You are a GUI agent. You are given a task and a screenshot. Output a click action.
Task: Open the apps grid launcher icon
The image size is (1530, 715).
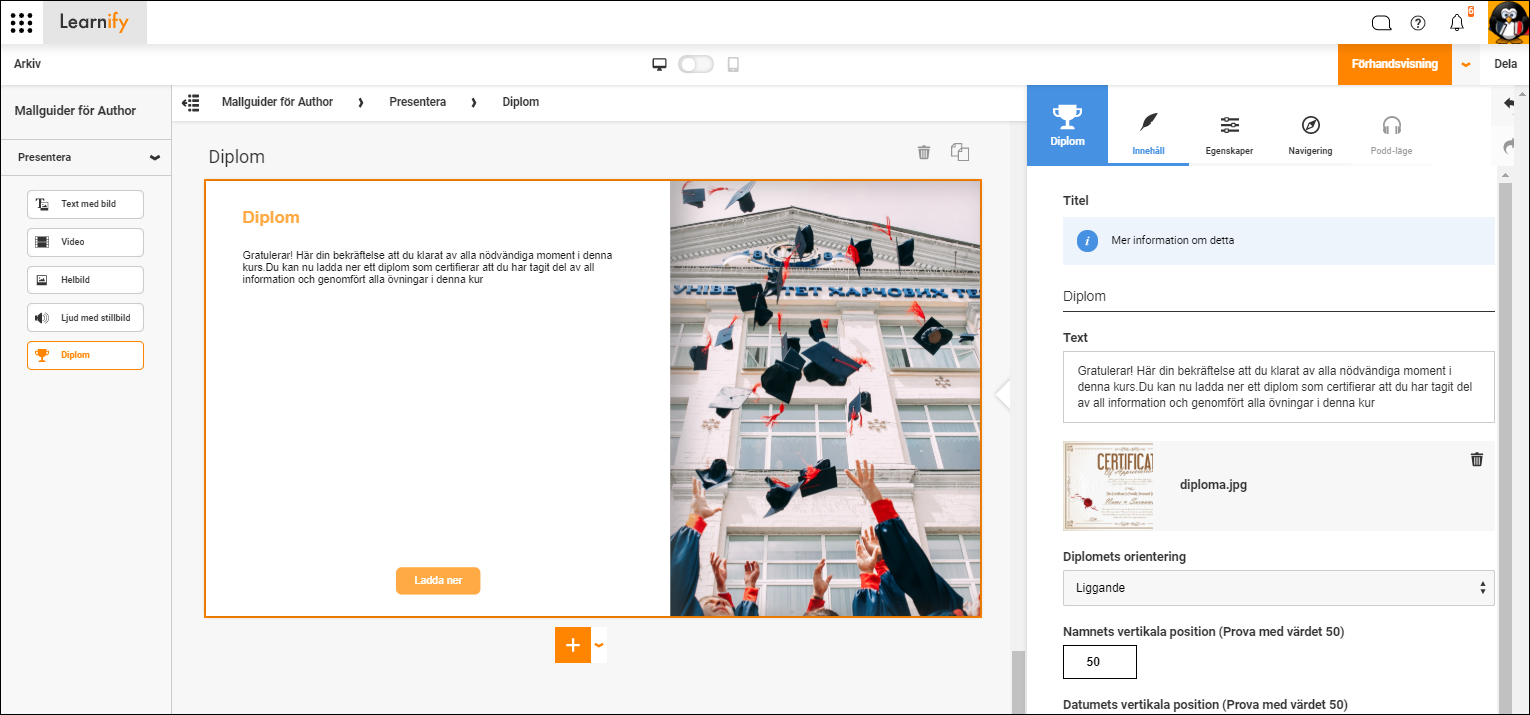[21, 22]
